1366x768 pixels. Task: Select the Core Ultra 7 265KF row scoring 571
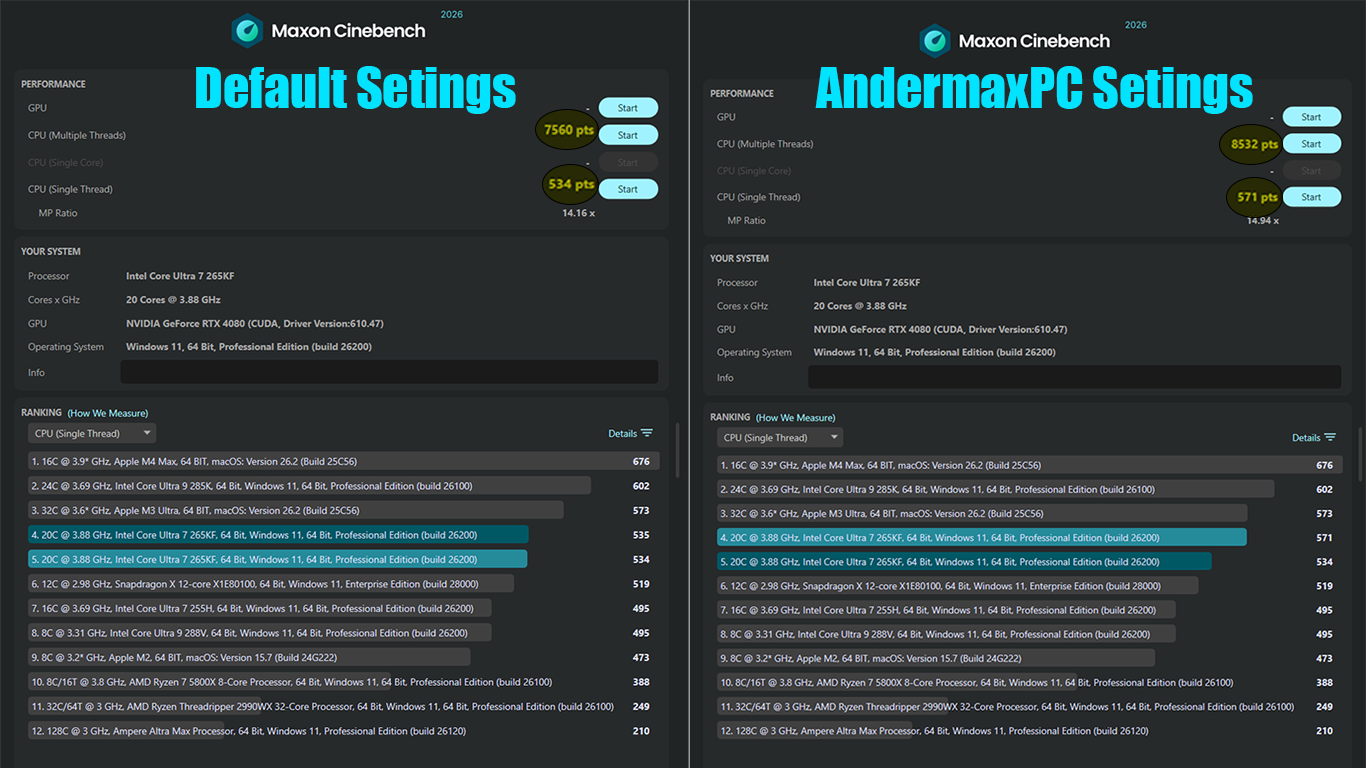1028,537
